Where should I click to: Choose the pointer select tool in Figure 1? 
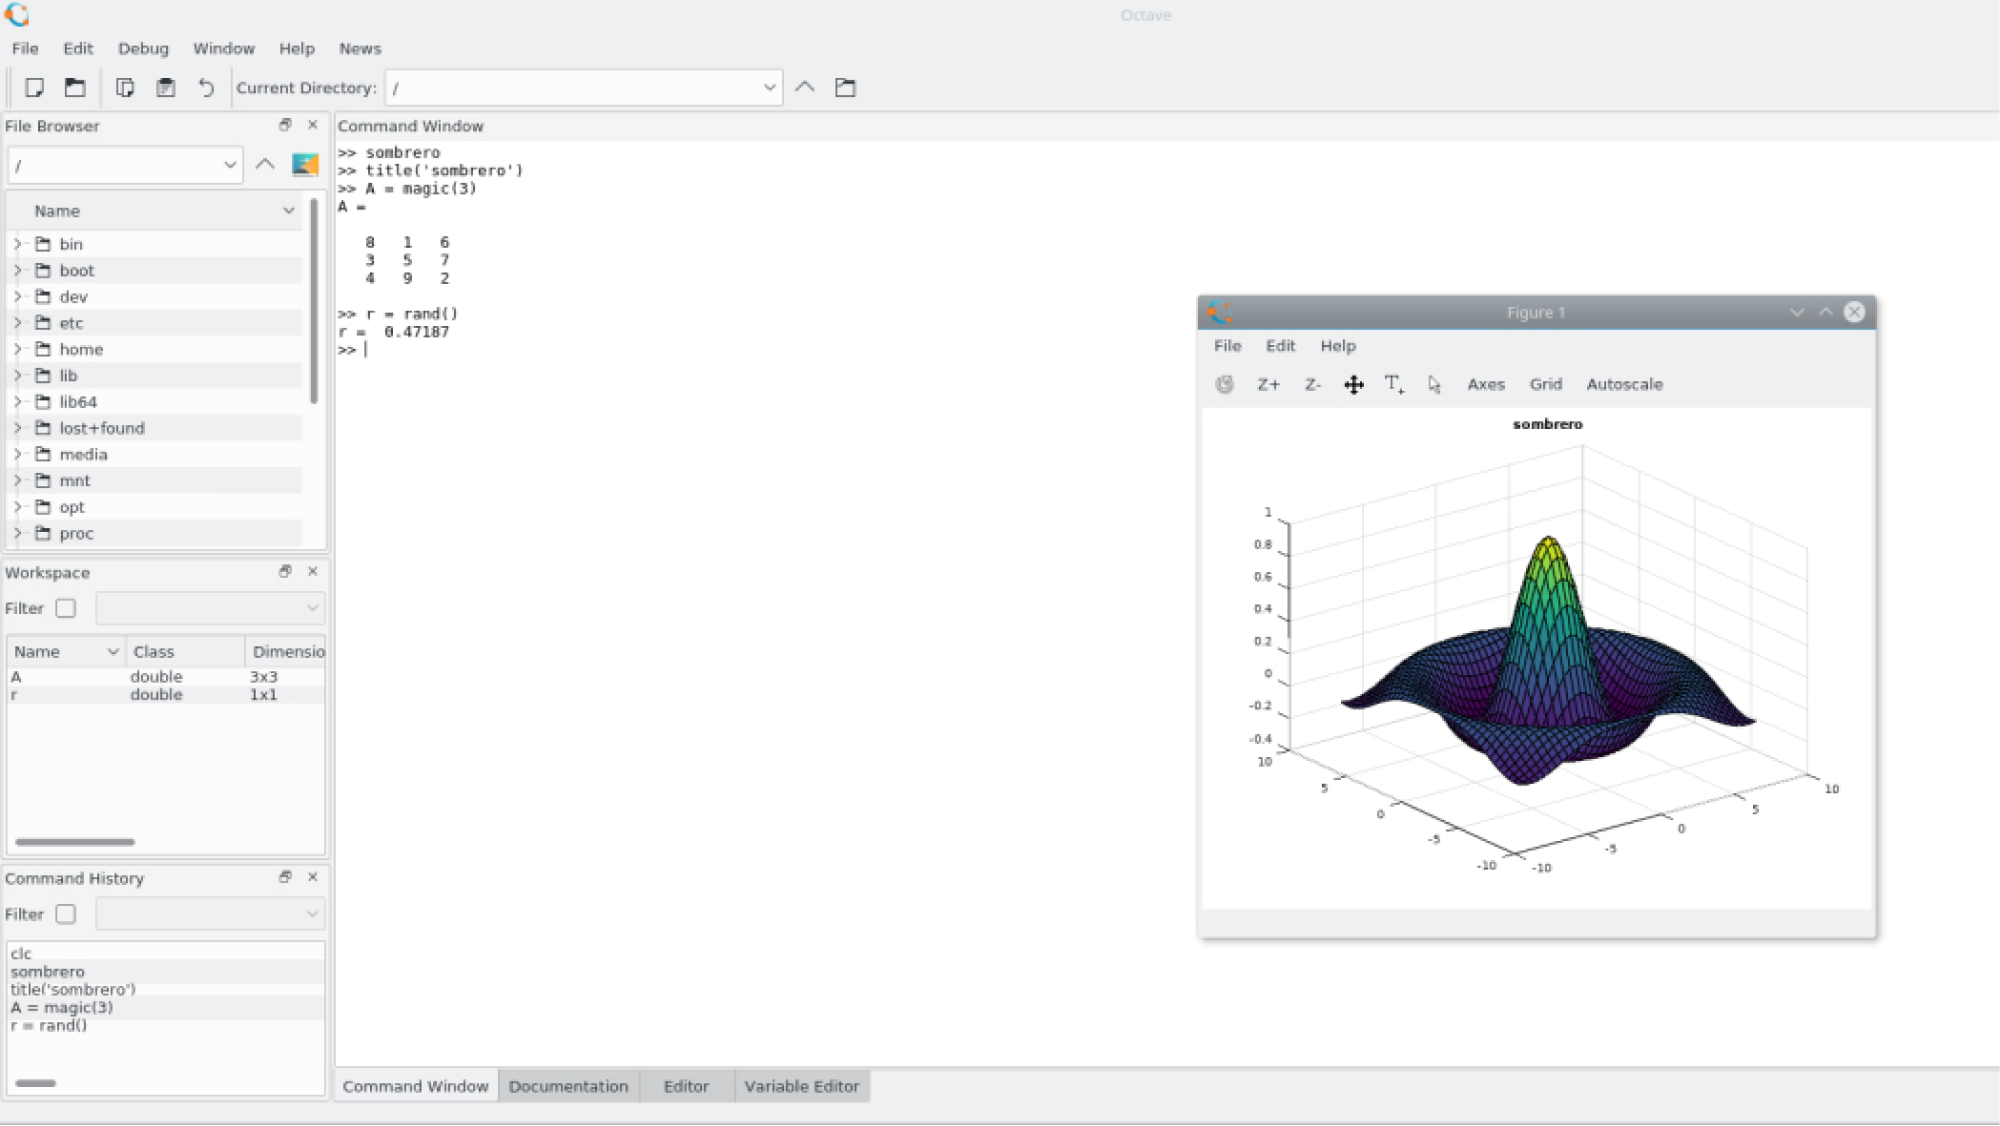(1434, 384)
